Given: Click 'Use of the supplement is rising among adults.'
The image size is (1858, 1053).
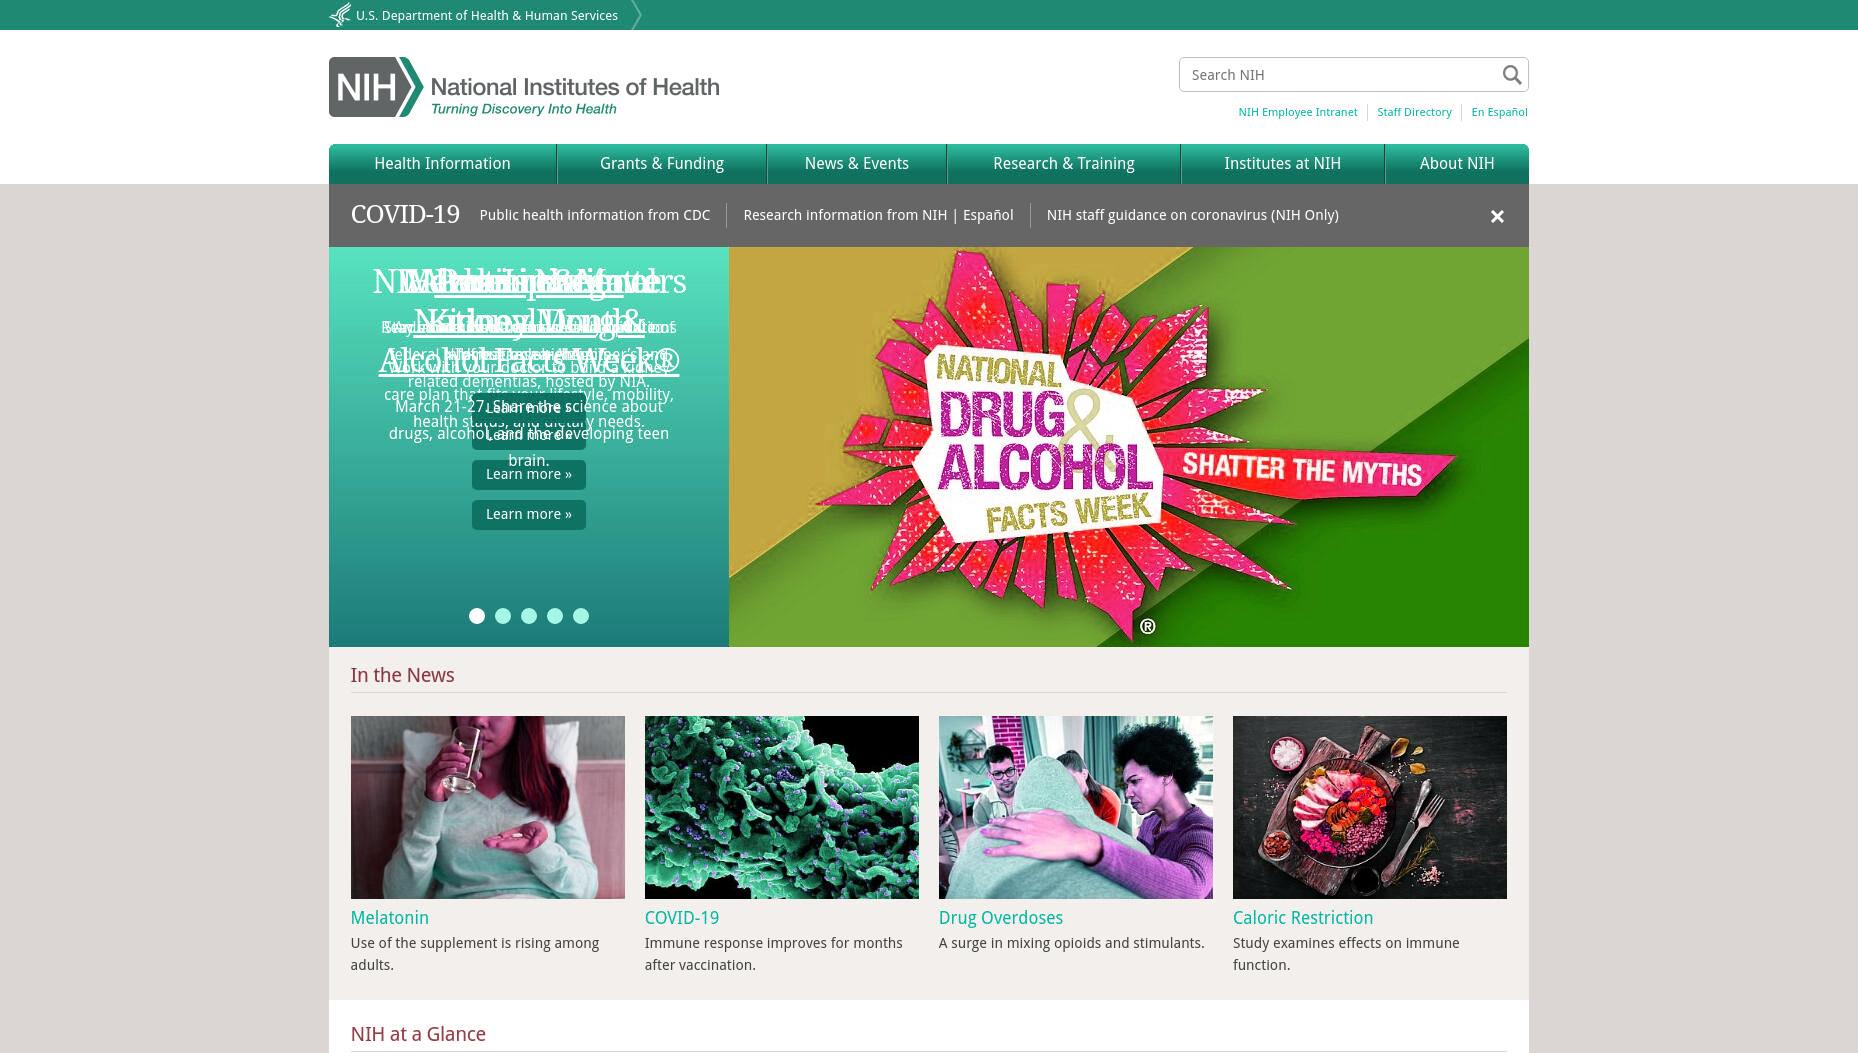Looking at the screenshot, I should [x=475, y=954].
